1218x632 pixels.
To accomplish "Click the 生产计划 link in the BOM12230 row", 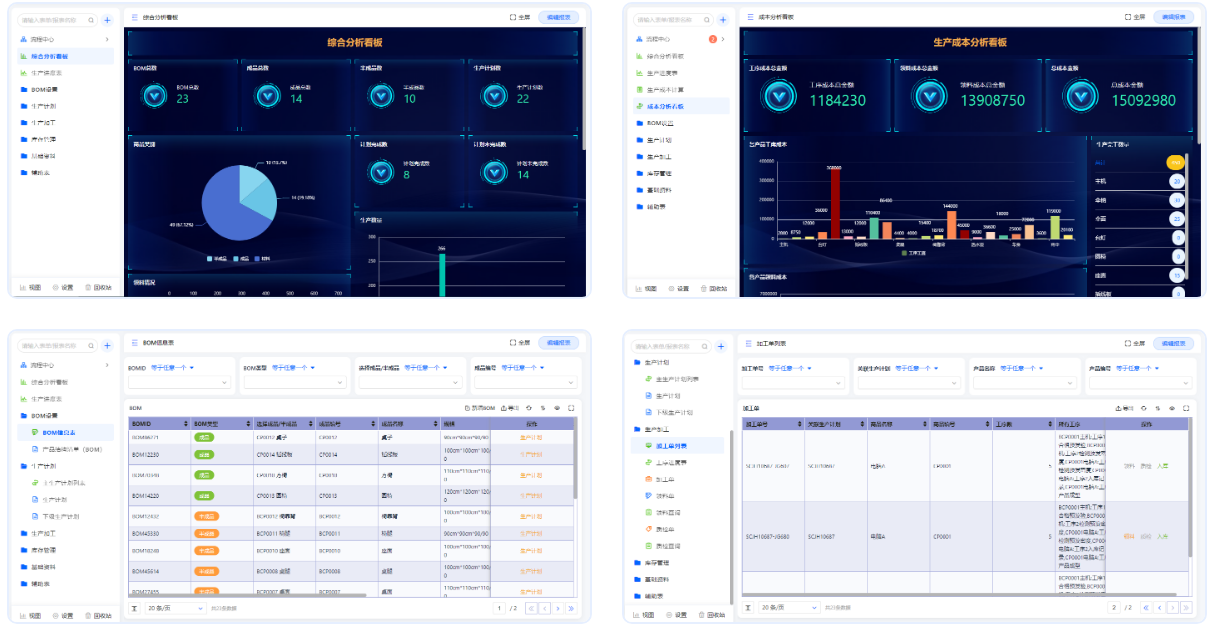I will pyautogui.click(x=531, y=454).
